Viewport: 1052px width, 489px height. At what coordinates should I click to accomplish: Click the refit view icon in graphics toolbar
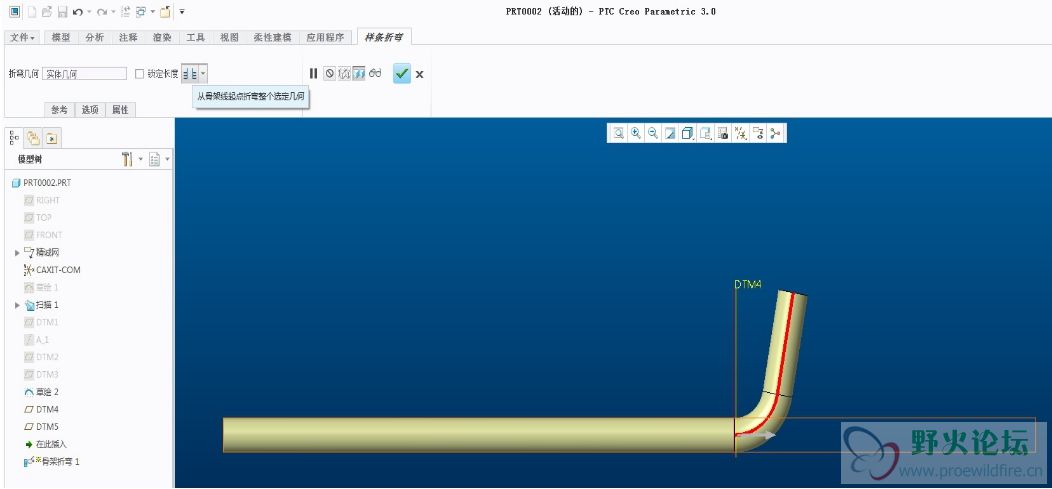pyautogui.click(x=619, y=133)
